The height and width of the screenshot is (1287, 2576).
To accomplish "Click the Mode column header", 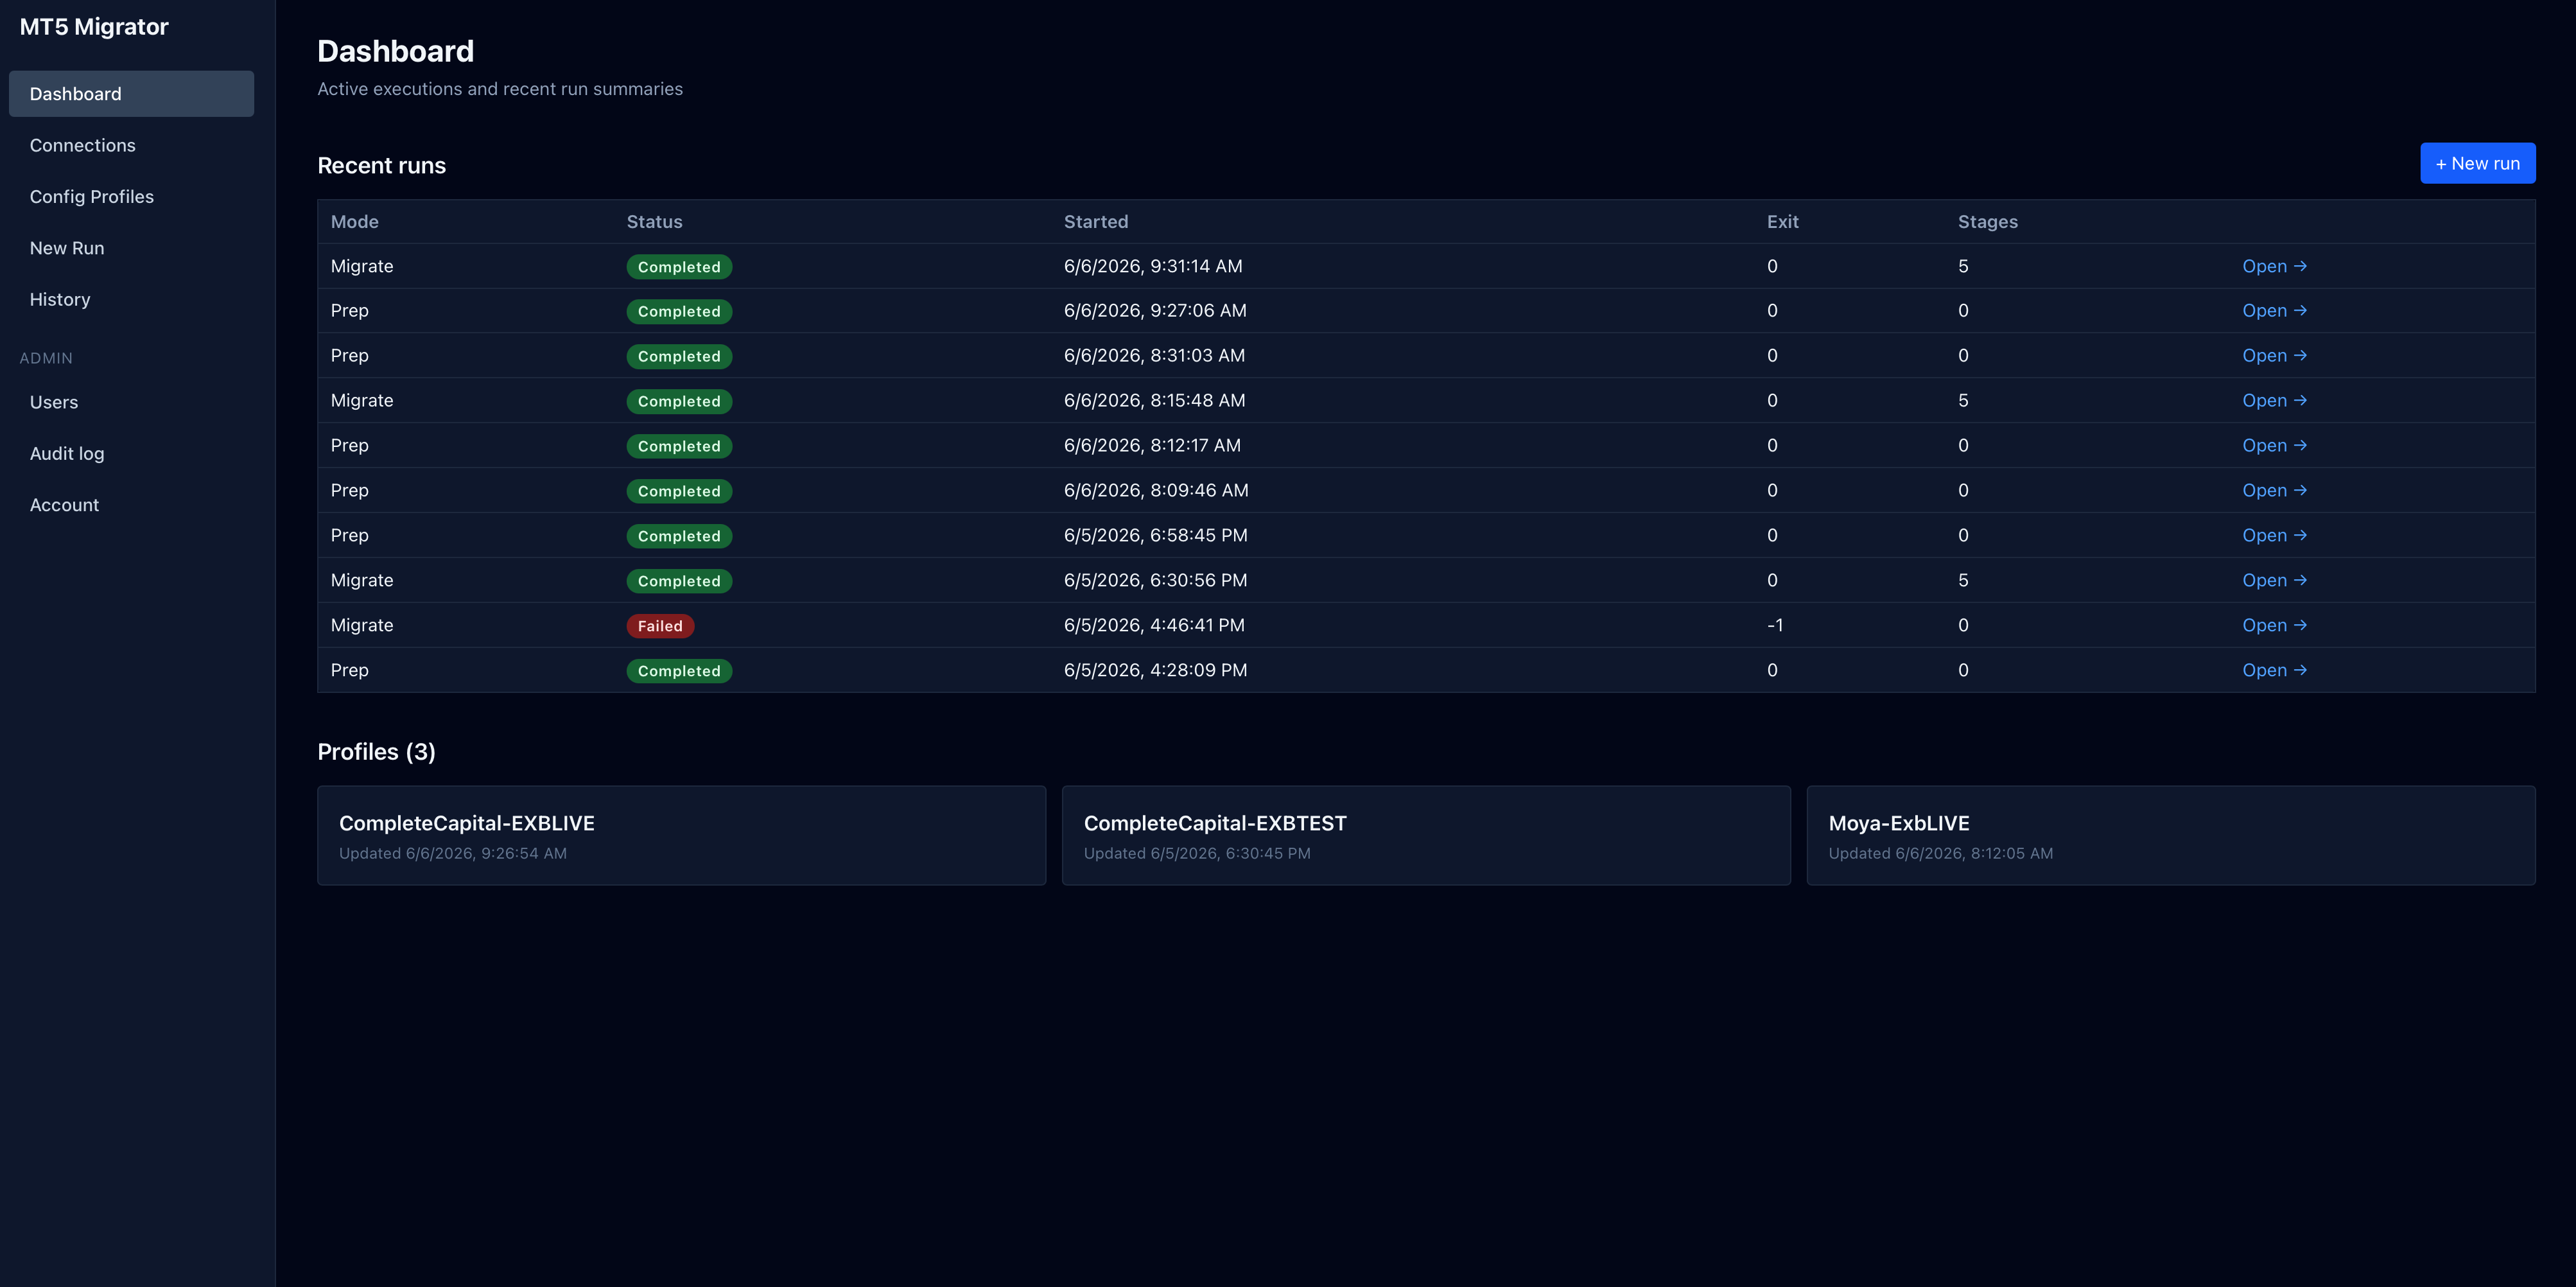I will click(x=355, y=222).
